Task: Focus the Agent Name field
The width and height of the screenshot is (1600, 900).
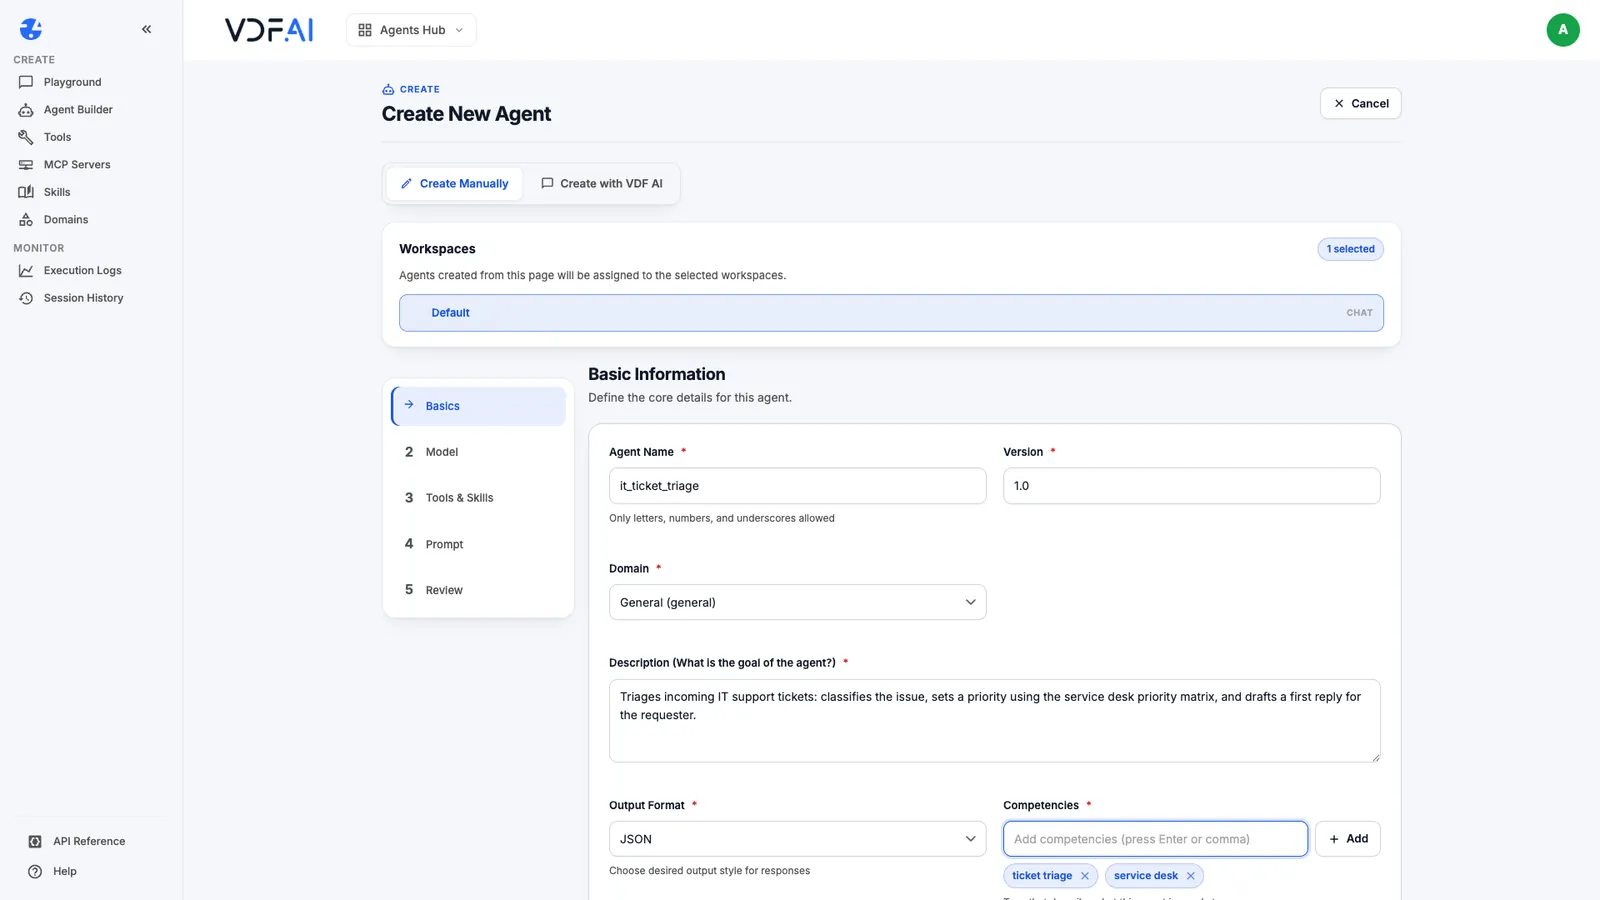Action: (797, 486)
